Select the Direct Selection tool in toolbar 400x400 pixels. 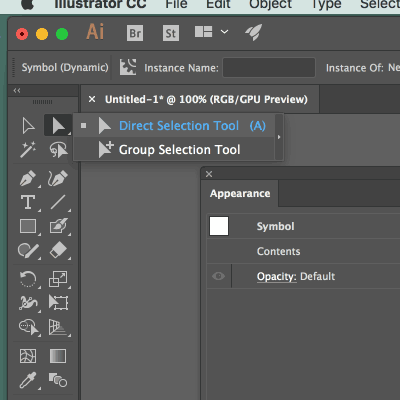coord(58,125)
